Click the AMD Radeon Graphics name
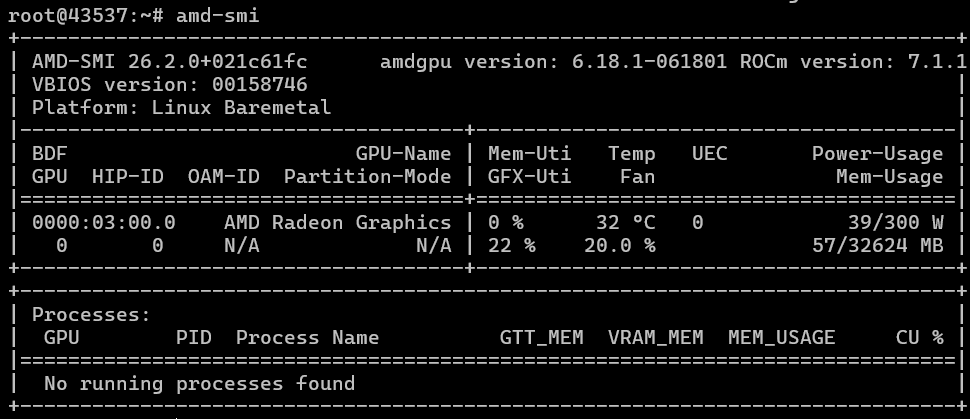The height and width of the screenshot is (419, 970). coord(337,223)
